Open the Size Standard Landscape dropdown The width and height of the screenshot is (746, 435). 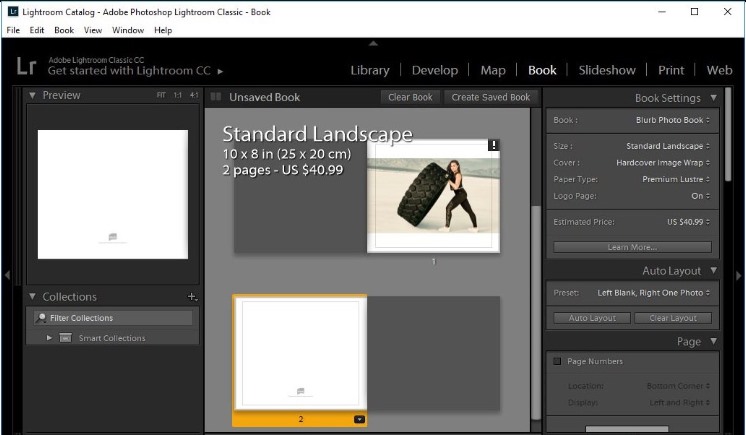click(668, 146)
